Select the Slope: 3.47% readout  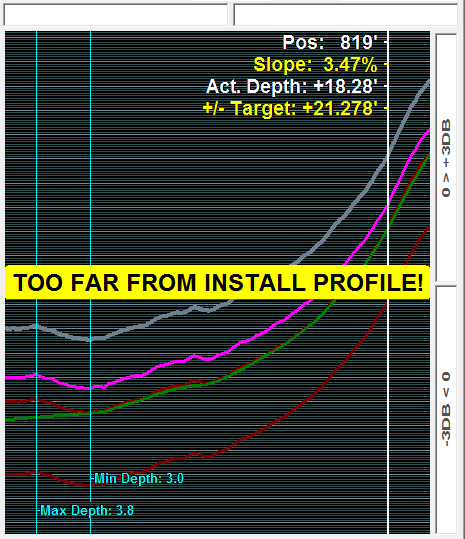[x=315, y=65]
